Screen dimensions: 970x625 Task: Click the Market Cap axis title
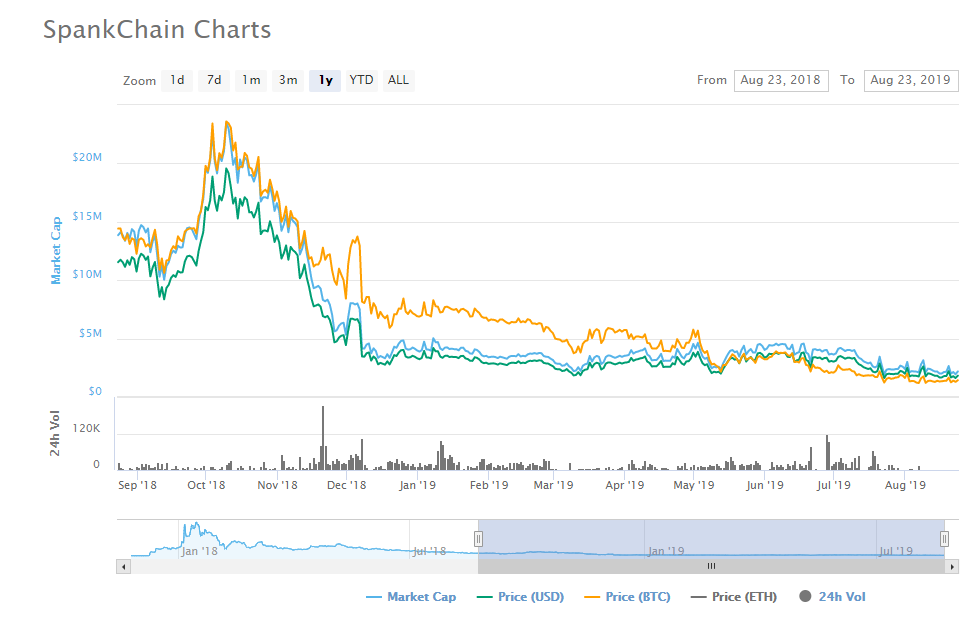click(x=56, y=251)
